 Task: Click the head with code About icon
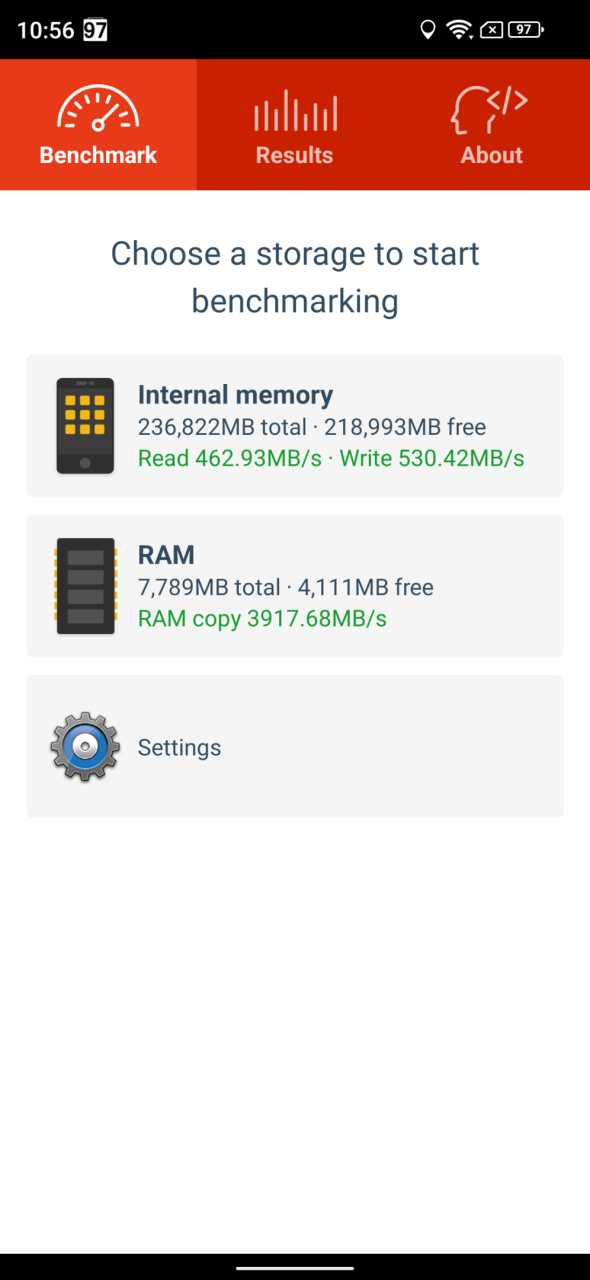coord(490,109)
